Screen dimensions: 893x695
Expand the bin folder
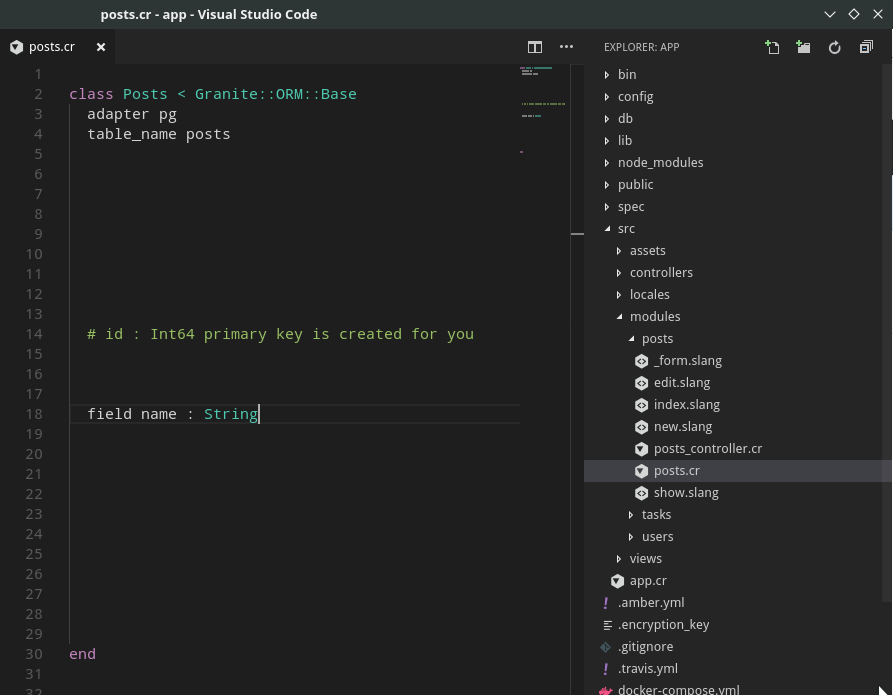click(607, 75)
